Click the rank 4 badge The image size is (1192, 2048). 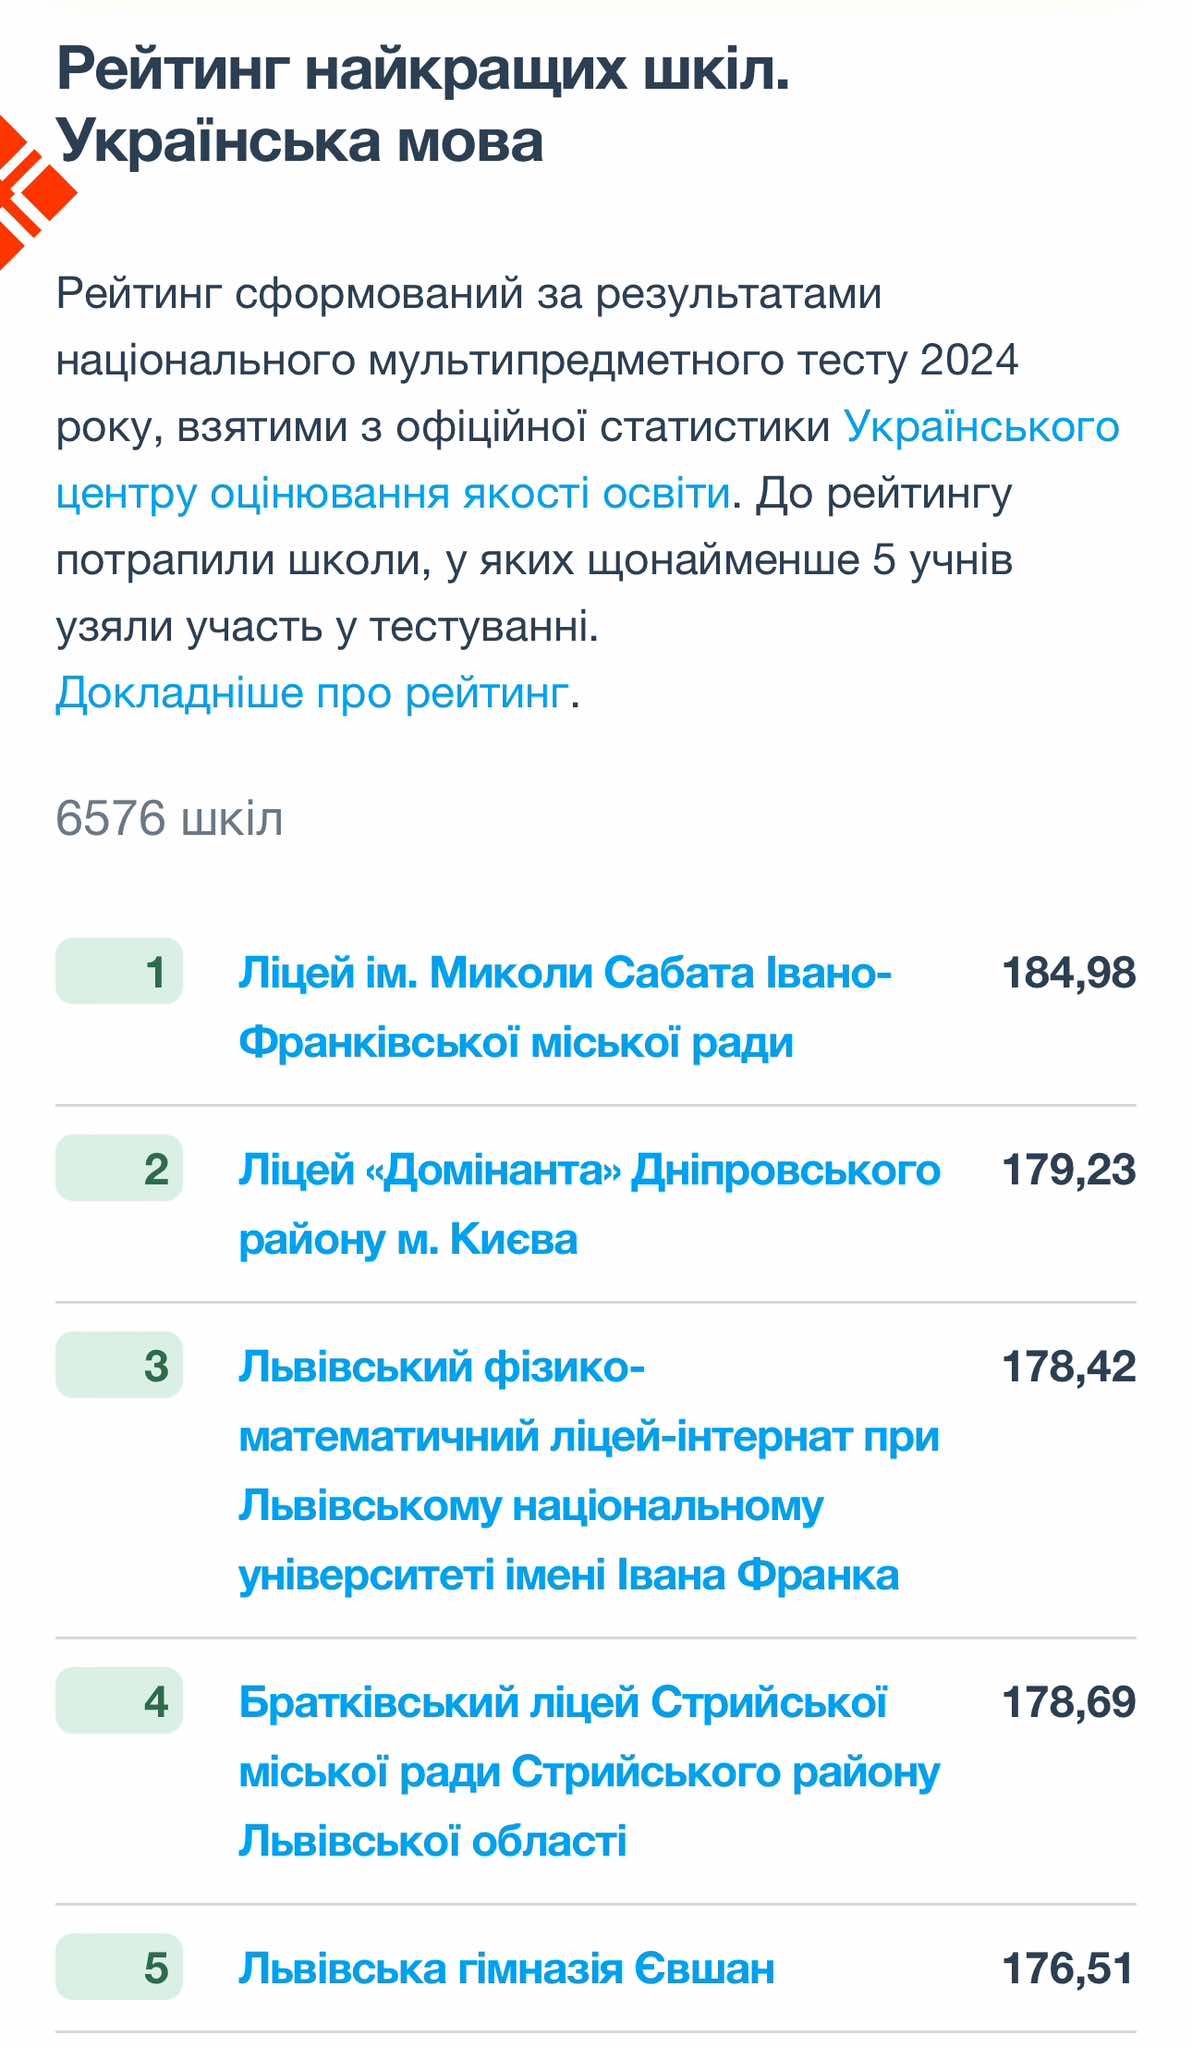click(x=119, y=1700)
